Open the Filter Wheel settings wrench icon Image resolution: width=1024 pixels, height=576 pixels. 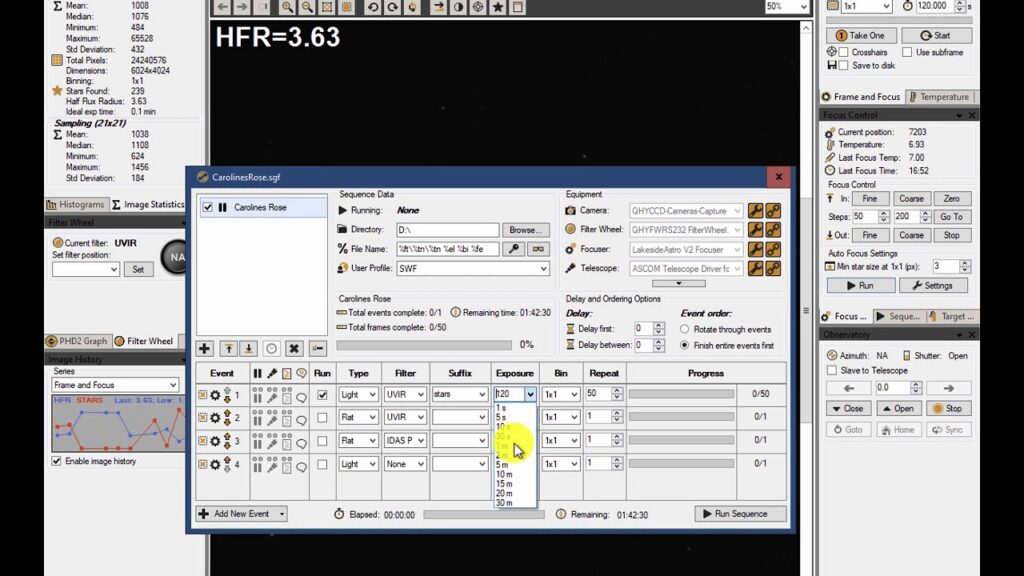point(756,230)
